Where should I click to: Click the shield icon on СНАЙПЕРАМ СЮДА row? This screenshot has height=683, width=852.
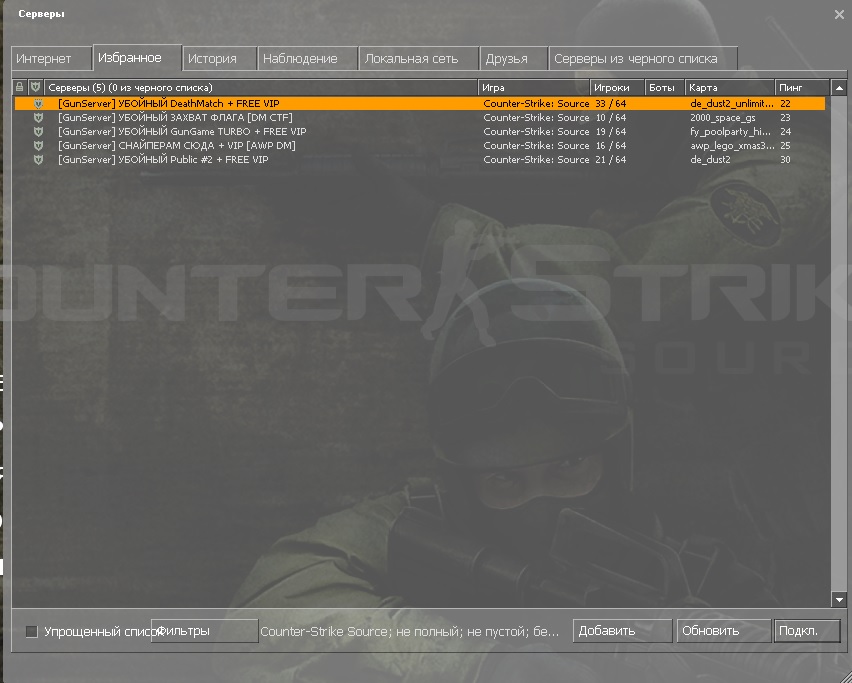click(38, 145)
